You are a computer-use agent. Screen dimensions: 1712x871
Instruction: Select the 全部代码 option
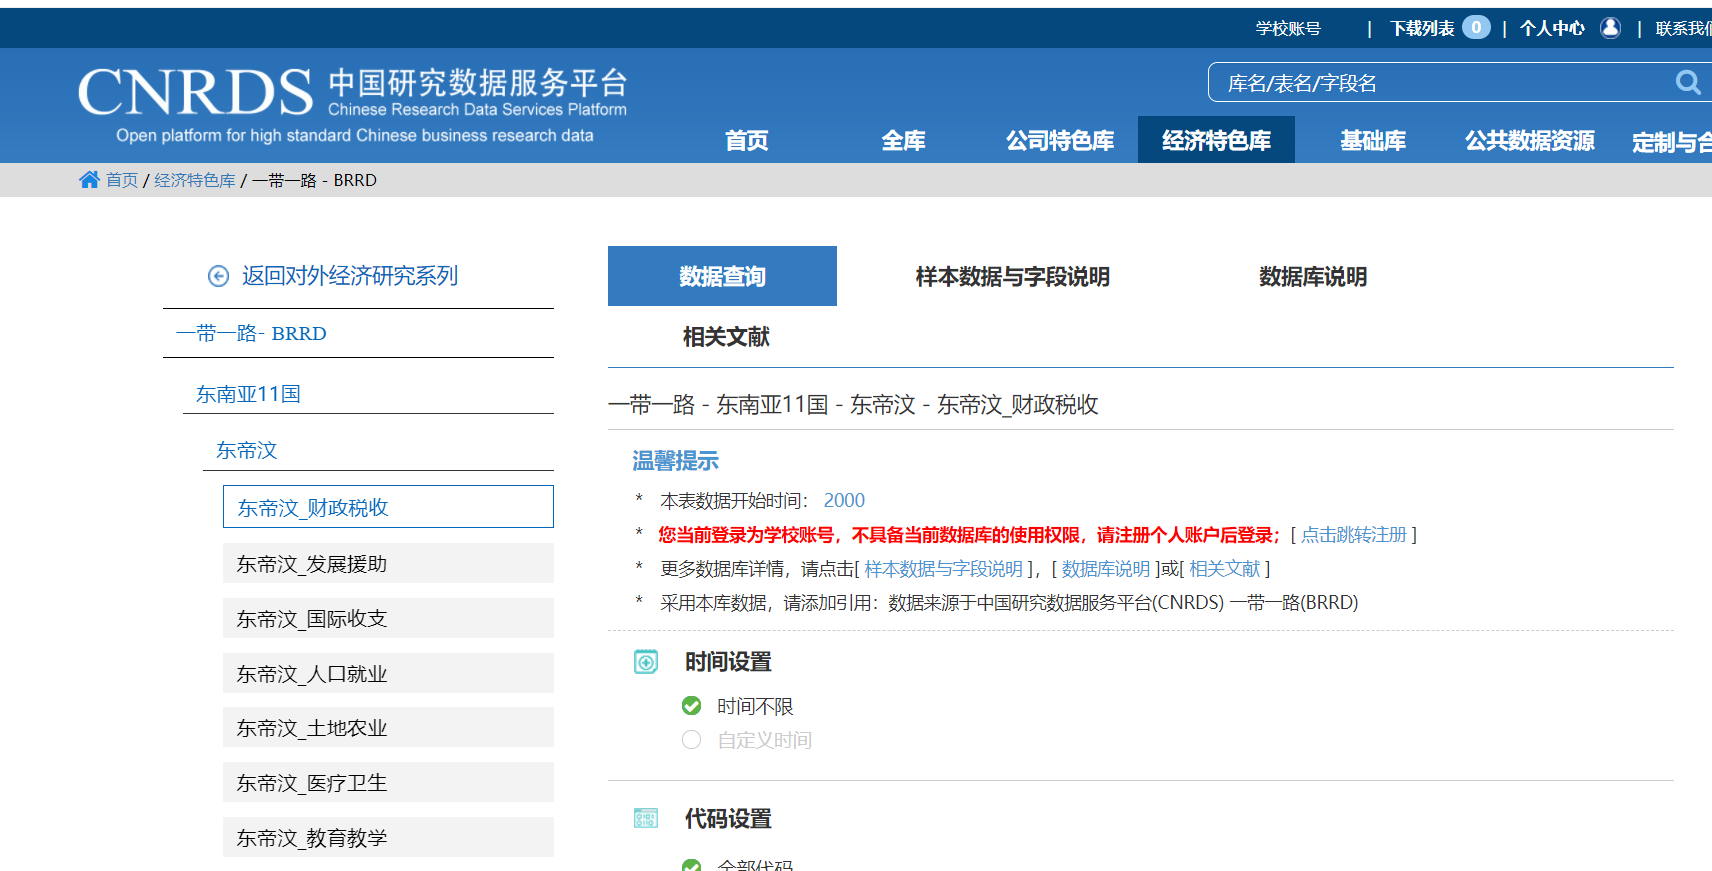click(x=691, y=865)
